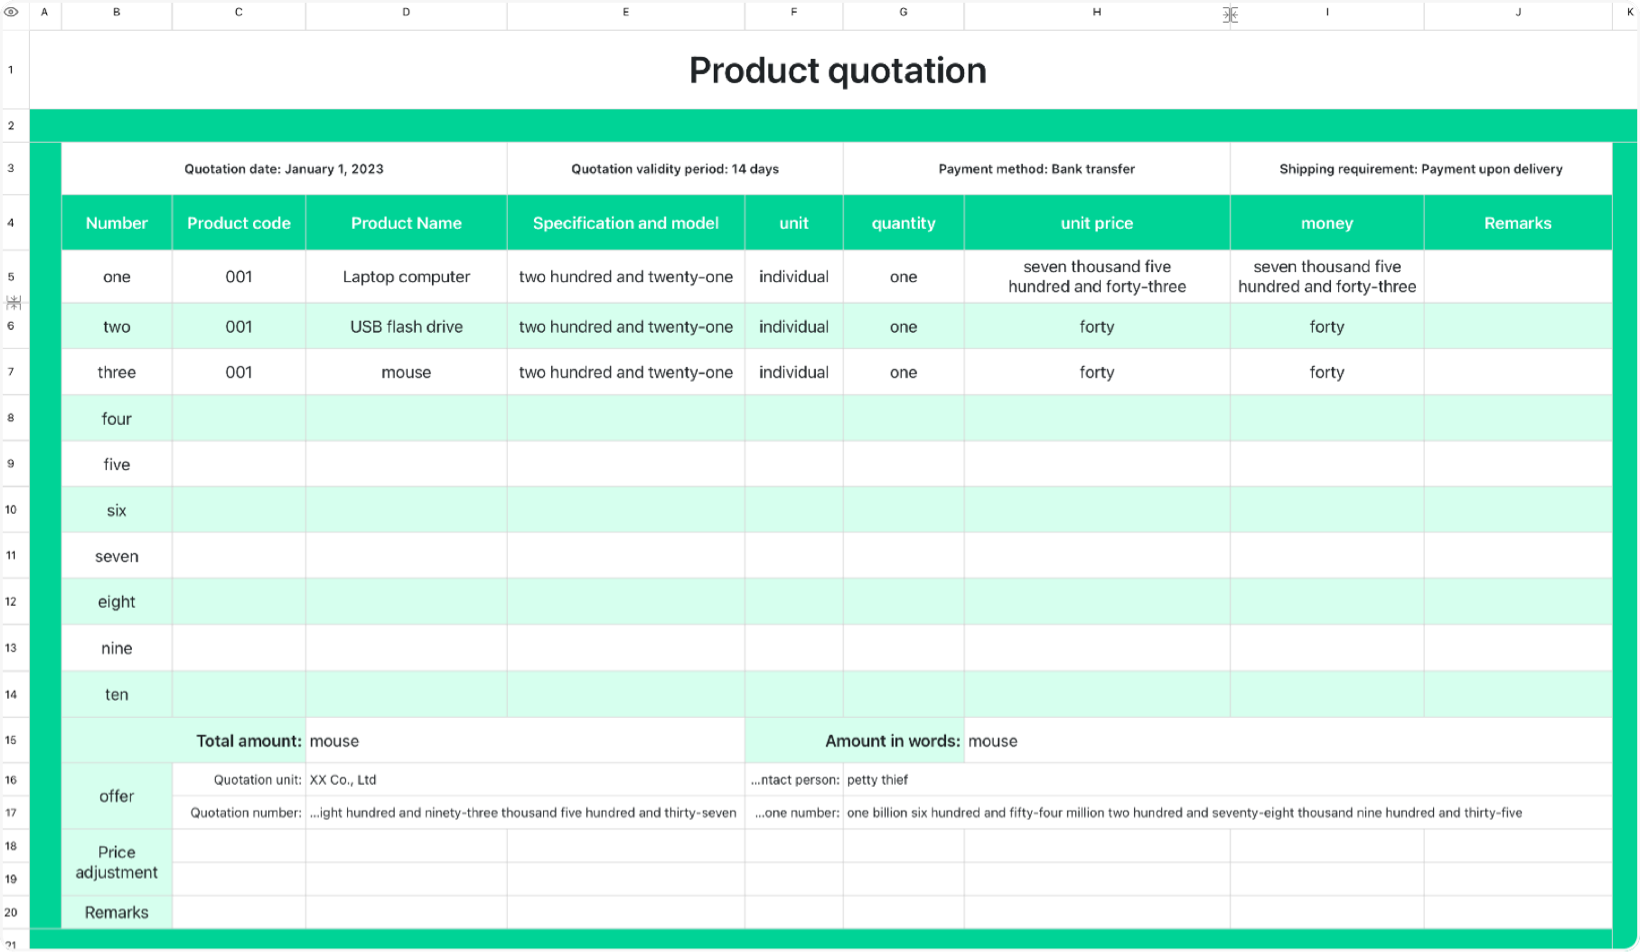Select the "Number" header cell
This screenshot has height=952, width=1640.
(x=117, y=223)
